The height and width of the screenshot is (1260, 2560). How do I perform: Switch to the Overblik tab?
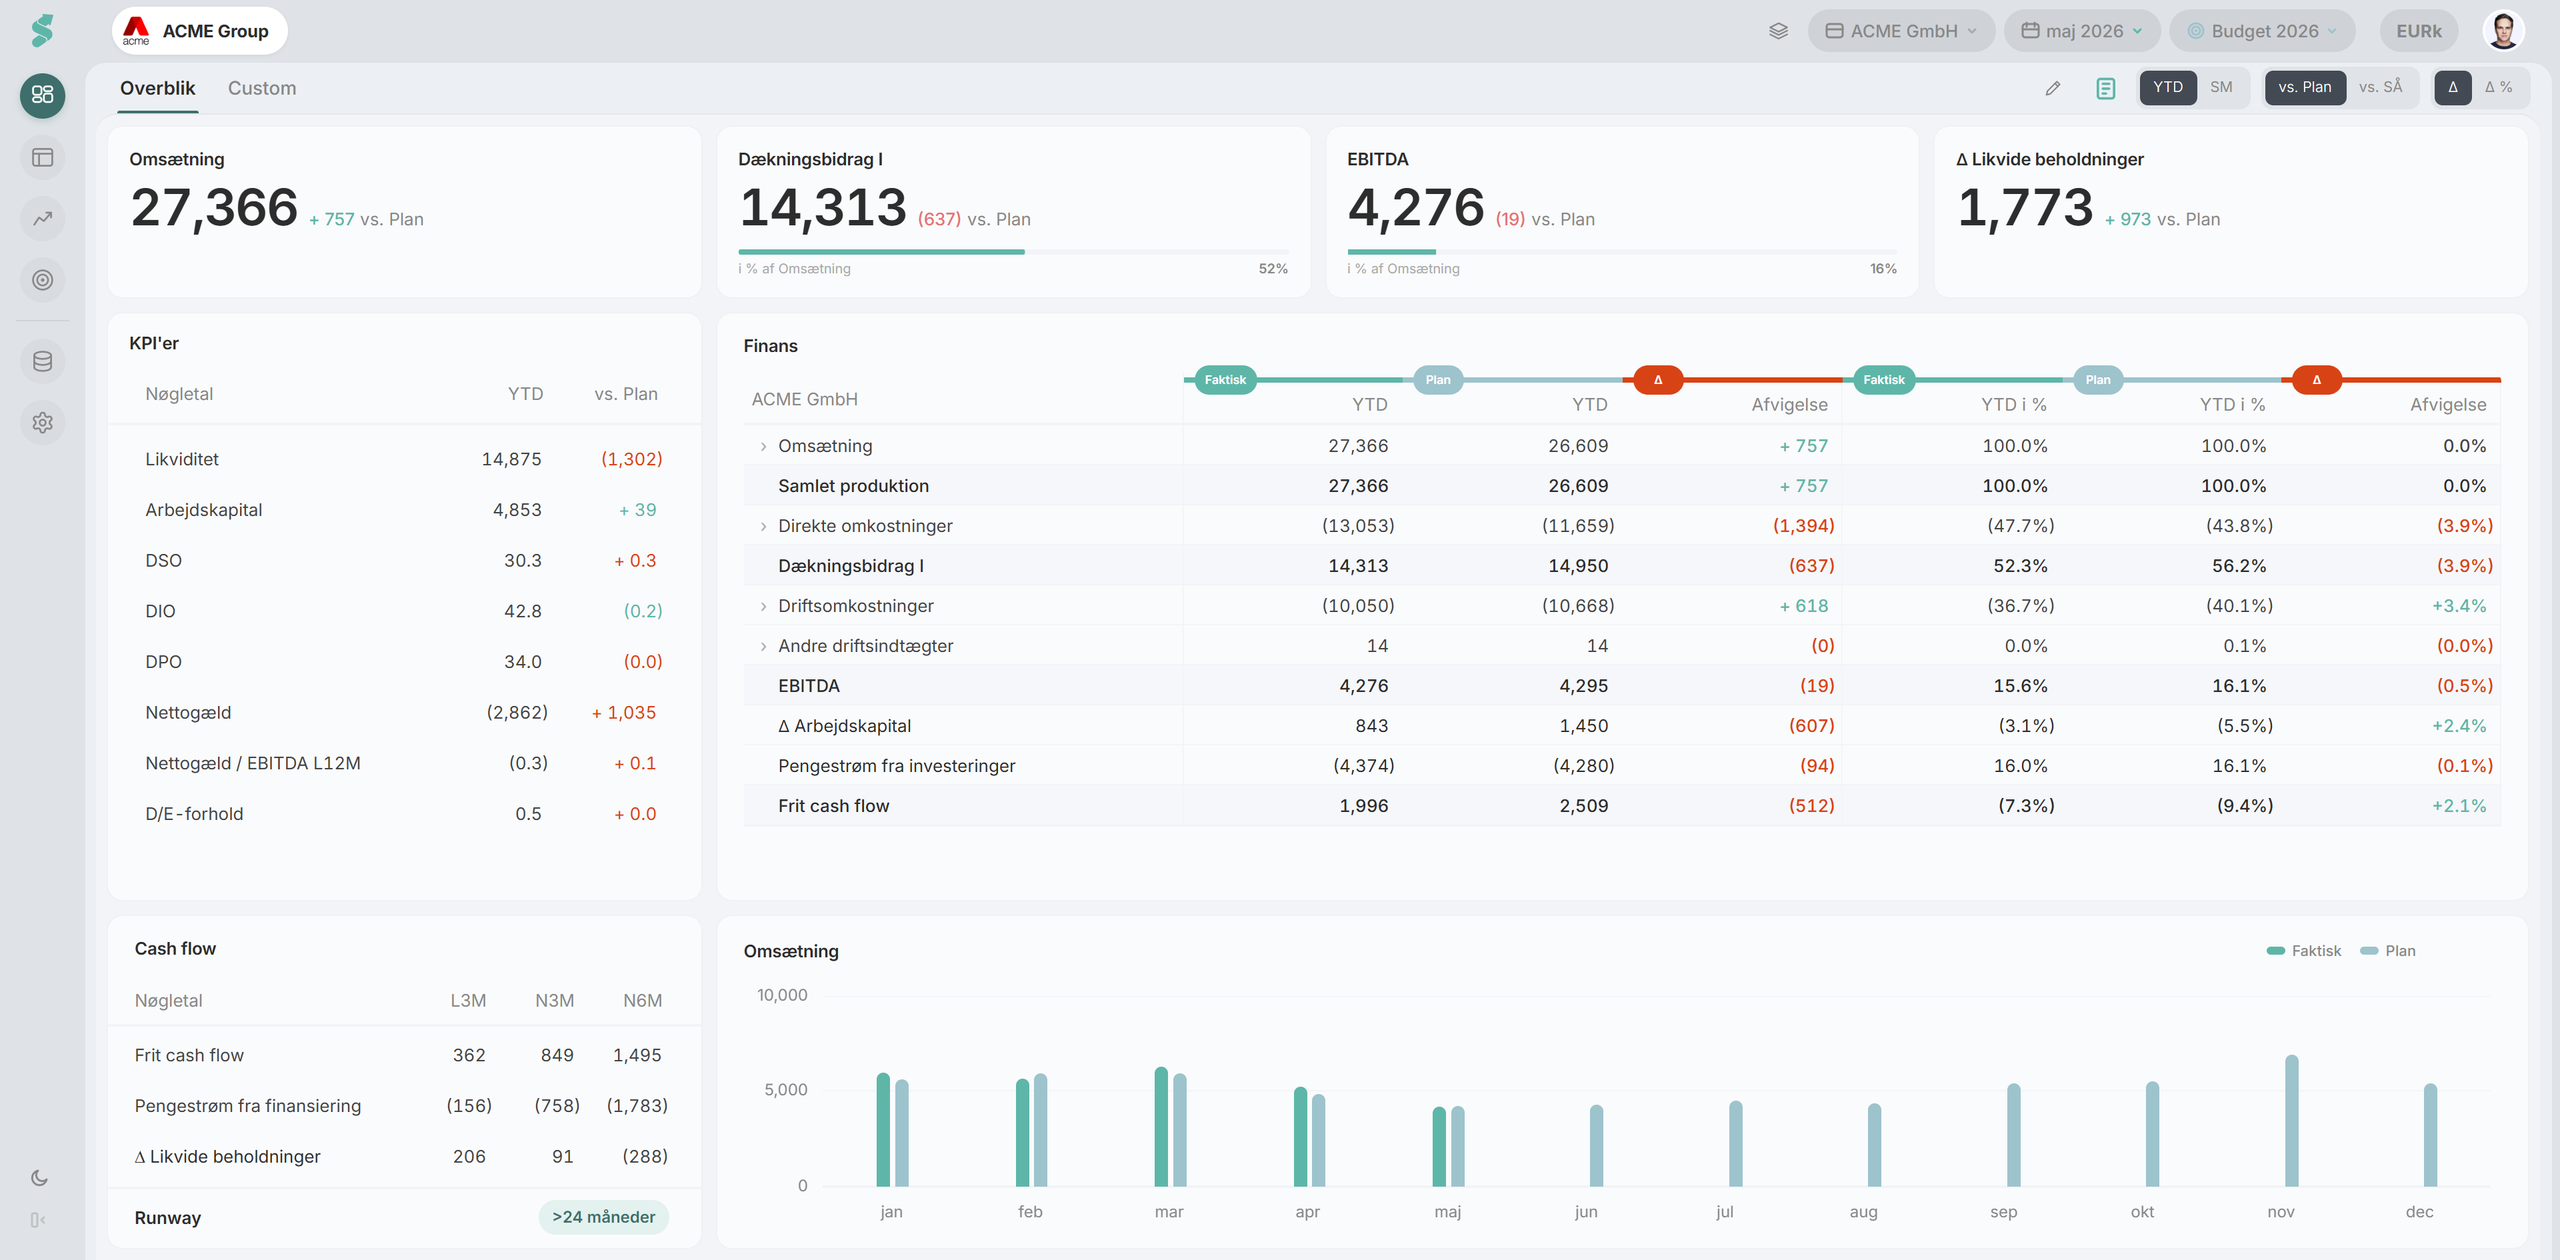click(x=157, y=88)
